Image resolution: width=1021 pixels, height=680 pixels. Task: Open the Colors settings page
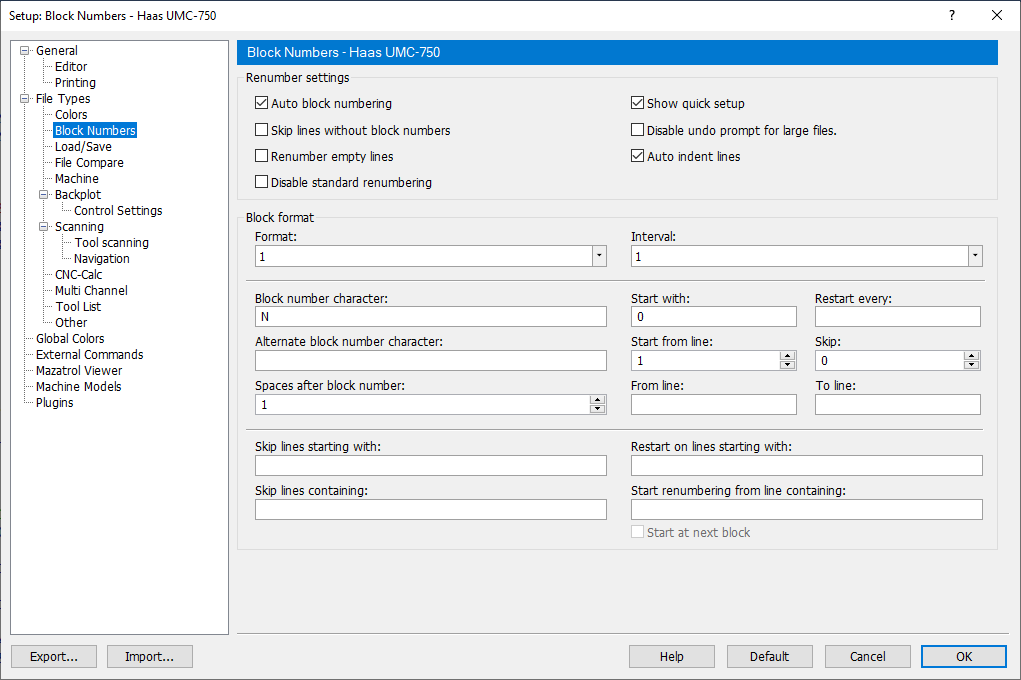tap(70, 114)
